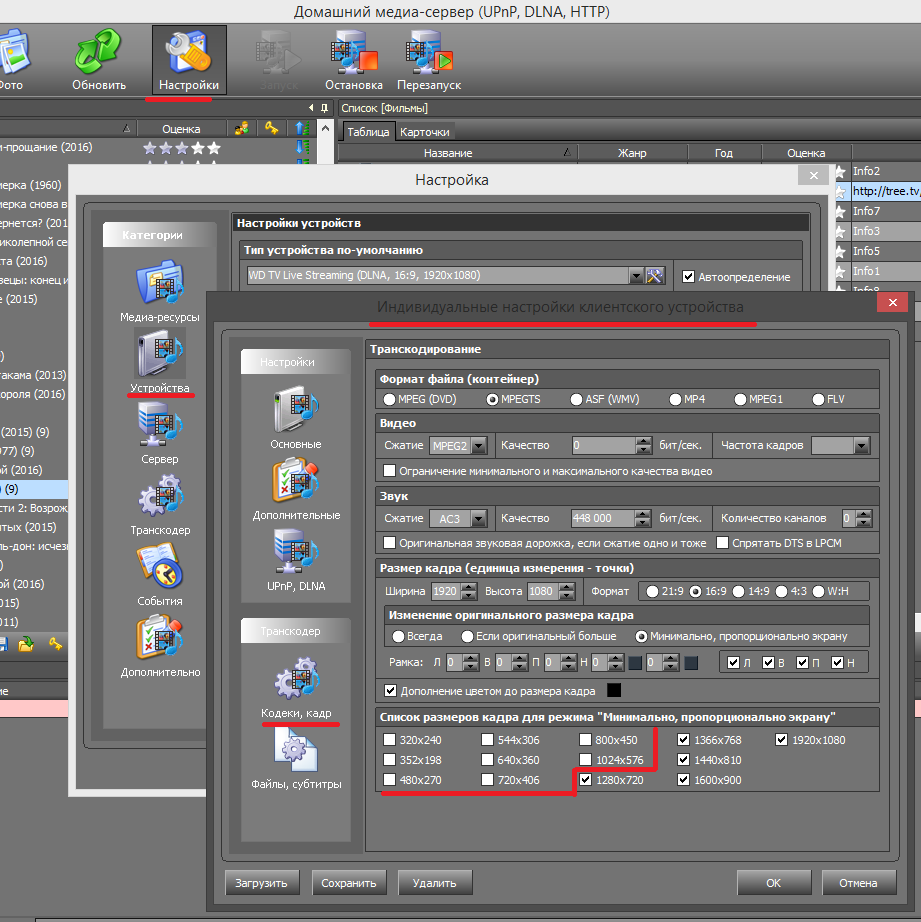Select the MP4 container format
Image resolution: width=921 pixels, height=922 pixels.
[675, 399]
